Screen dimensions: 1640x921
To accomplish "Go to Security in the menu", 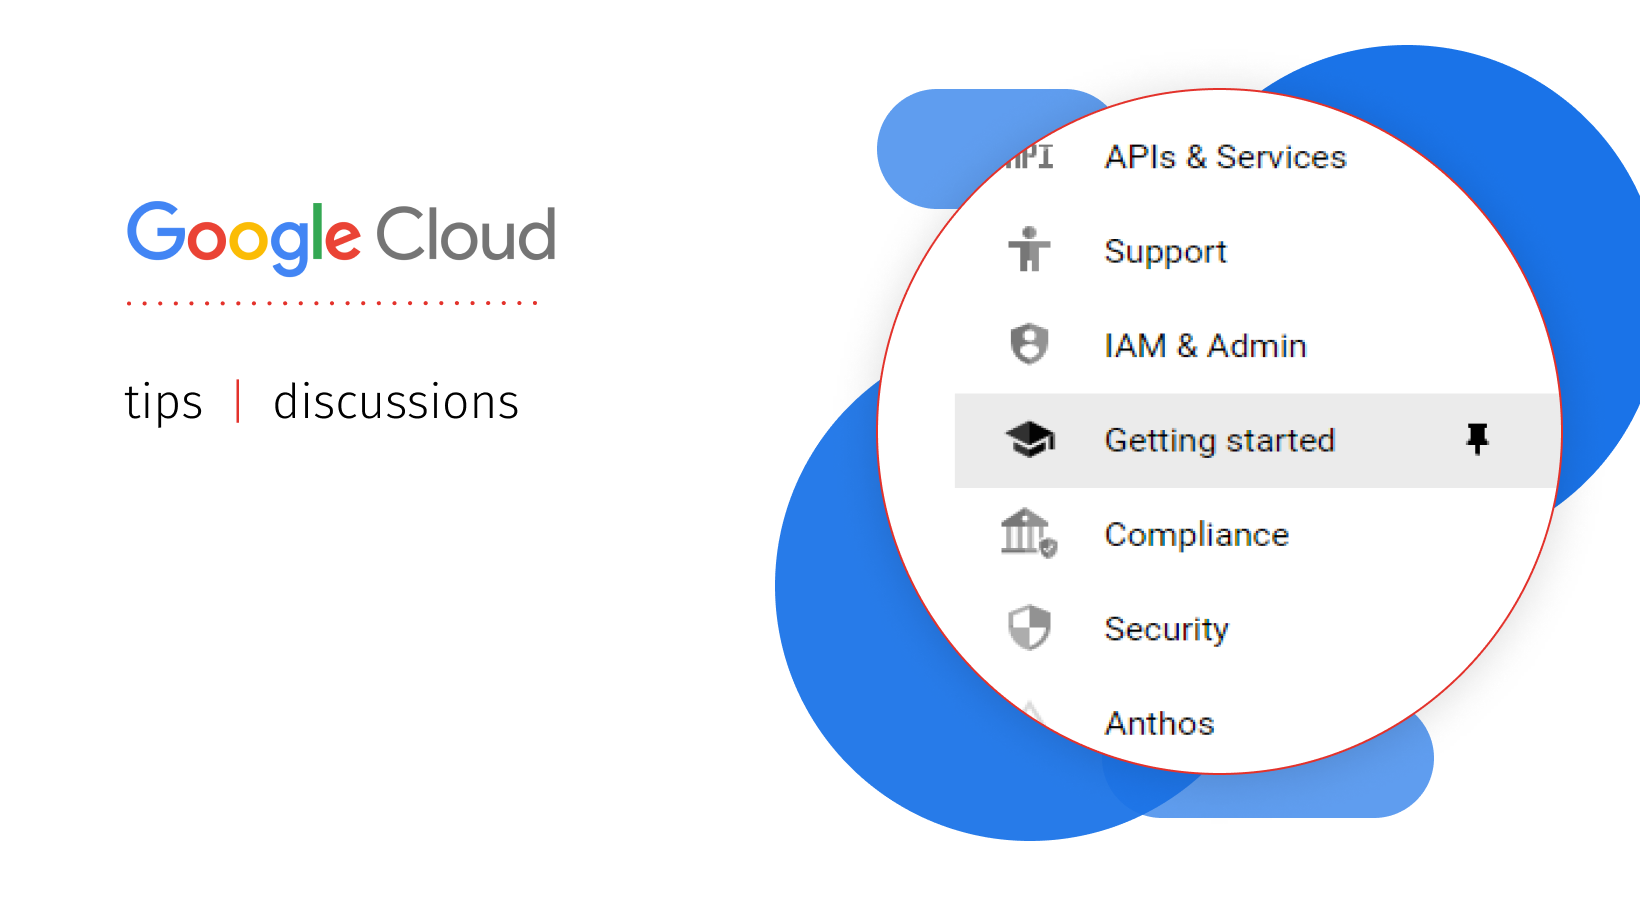I will [1166, 630].
